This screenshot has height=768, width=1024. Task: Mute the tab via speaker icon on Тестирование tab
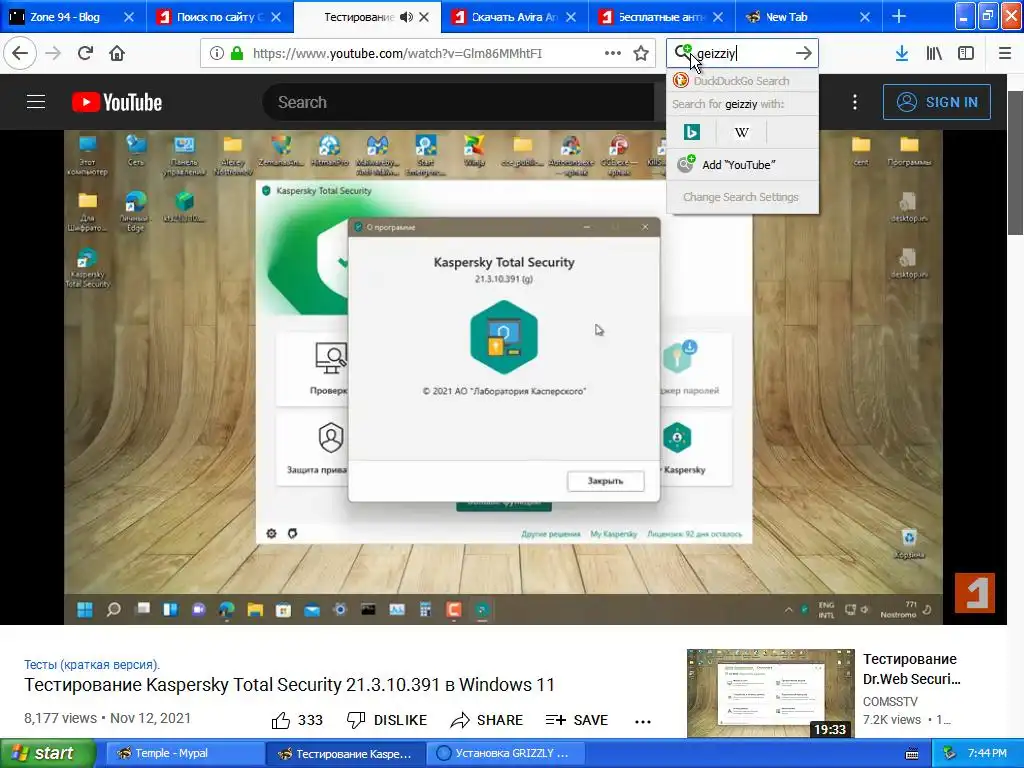point(406,17)
